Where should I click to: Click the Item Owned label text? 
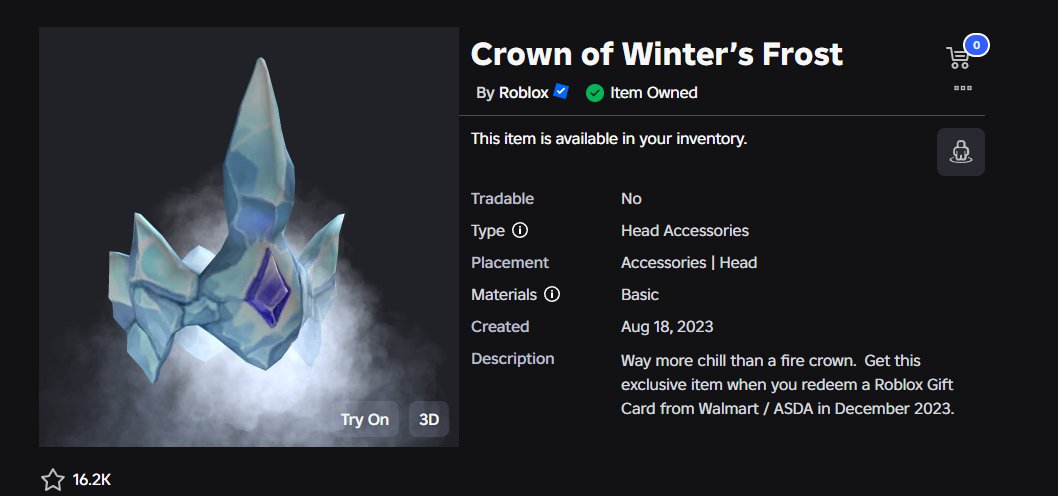pos(654,92)
